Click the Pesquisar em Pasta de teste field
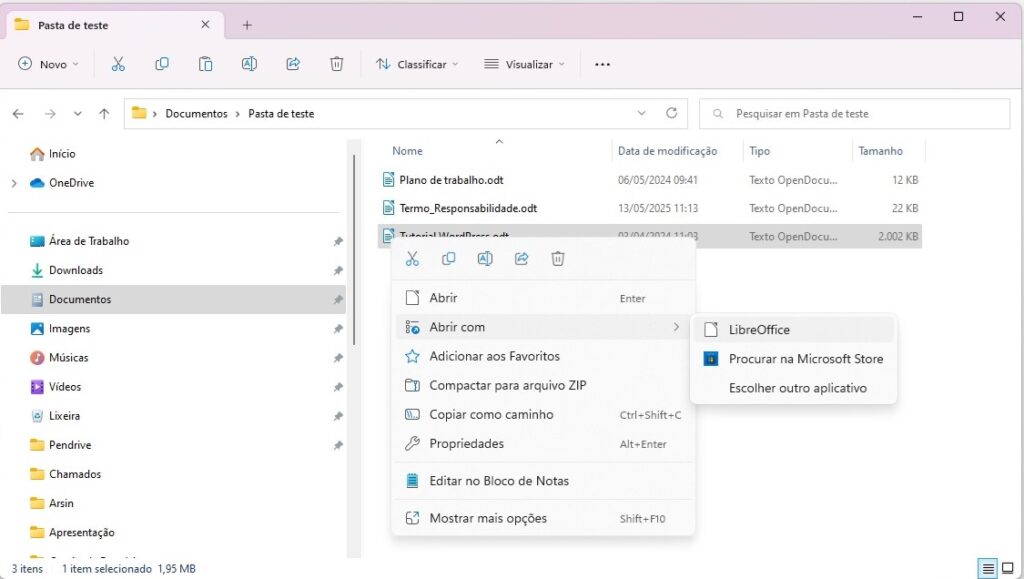The height and width of the screenshot is (579, 1024). [860, 114]
